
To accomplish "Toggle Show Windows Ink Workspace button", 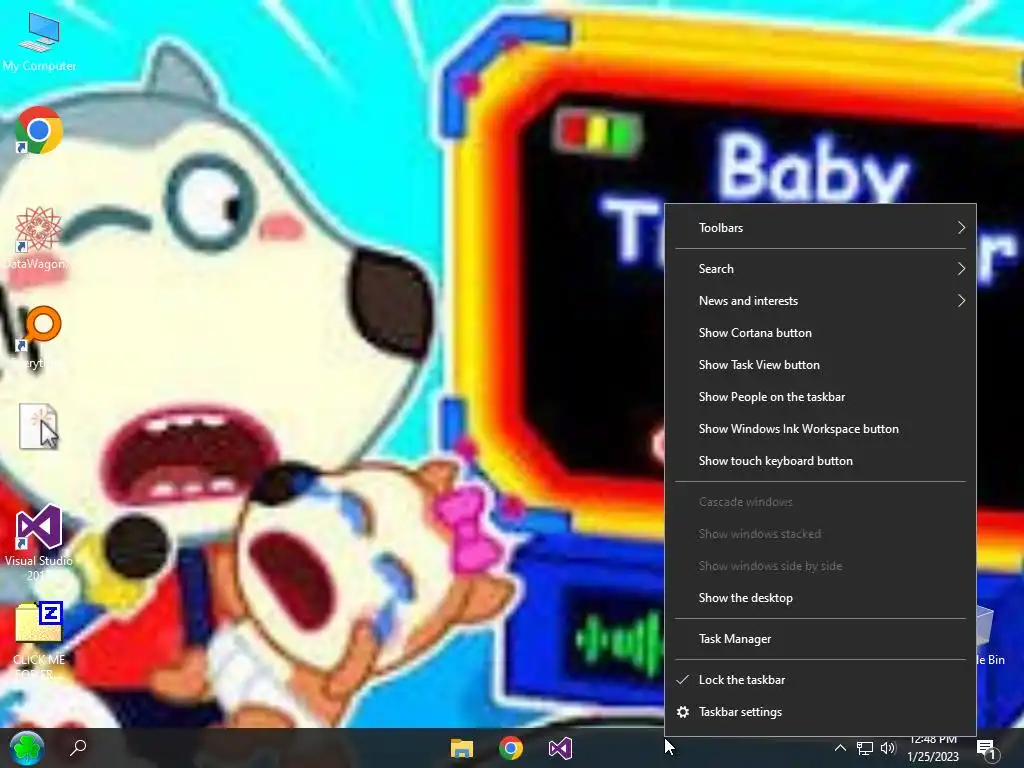I will [820, 429].
